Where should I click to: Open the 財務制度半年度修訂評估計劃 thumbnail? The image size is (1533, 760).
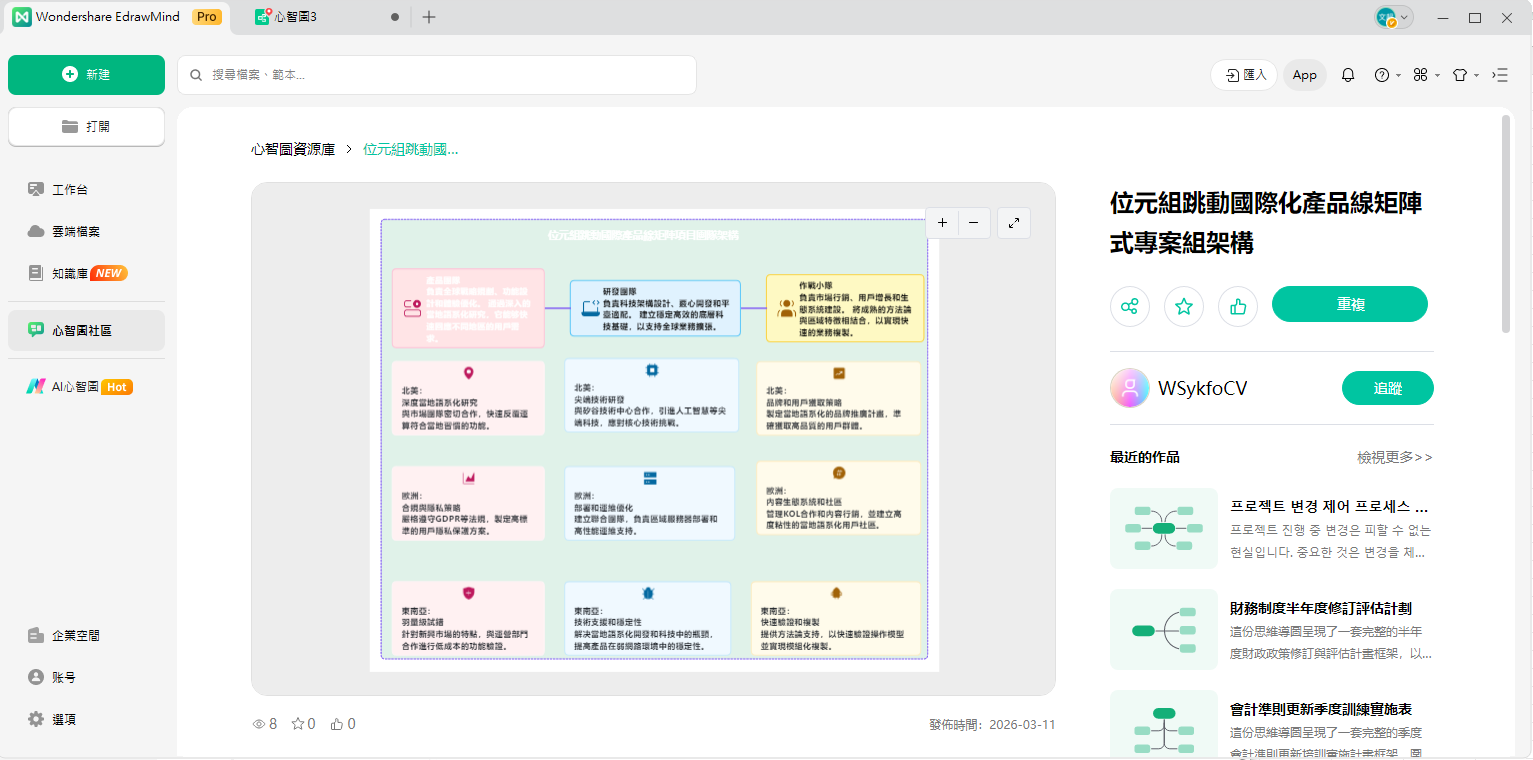coord(1163,630)
